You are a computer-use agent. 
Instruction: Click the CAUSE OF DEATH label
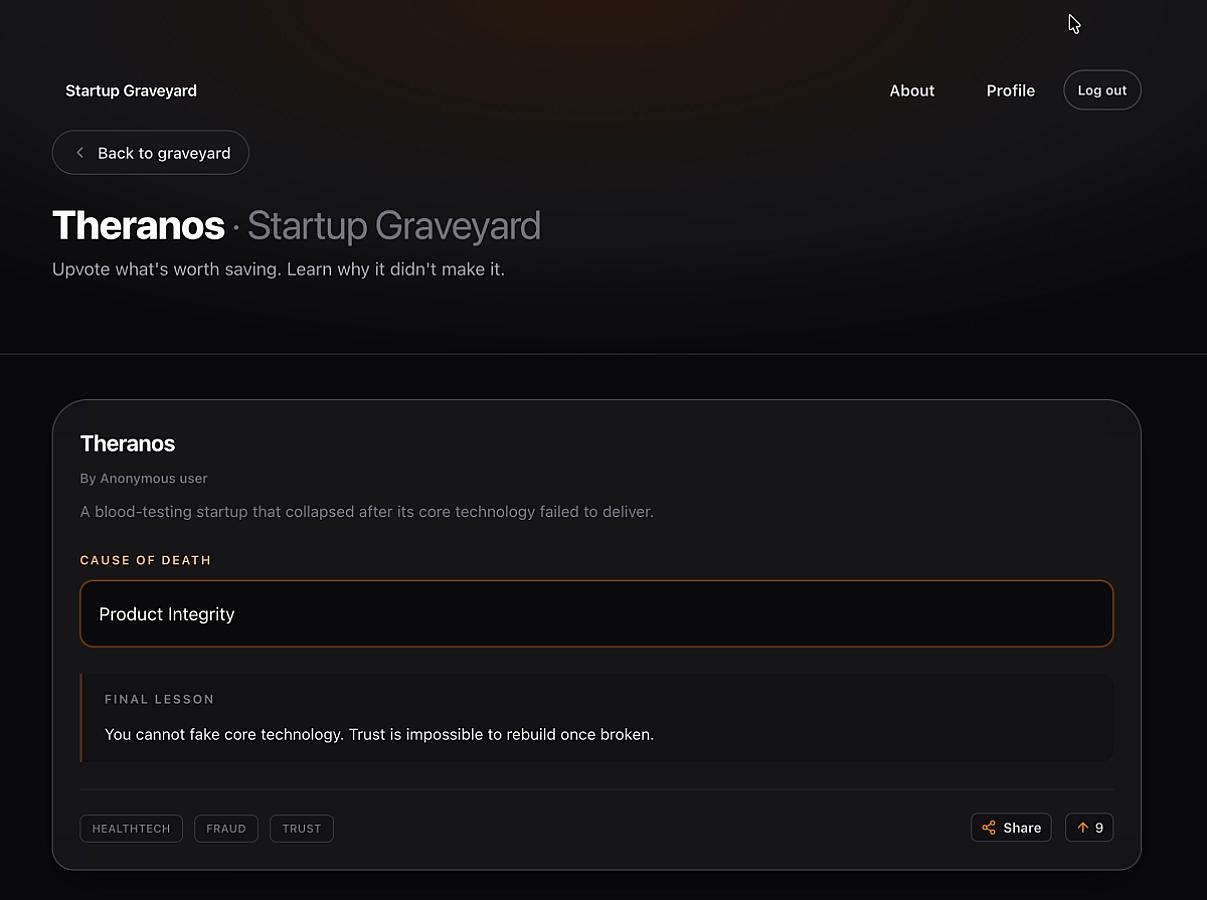[146, 560]
